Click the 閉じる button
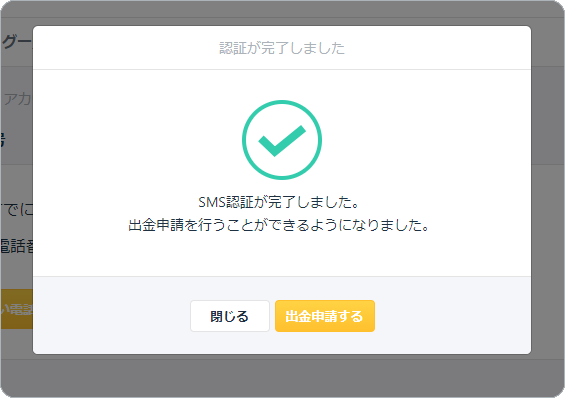The width and height of the screenshot is (565, 398). [230, 316]
